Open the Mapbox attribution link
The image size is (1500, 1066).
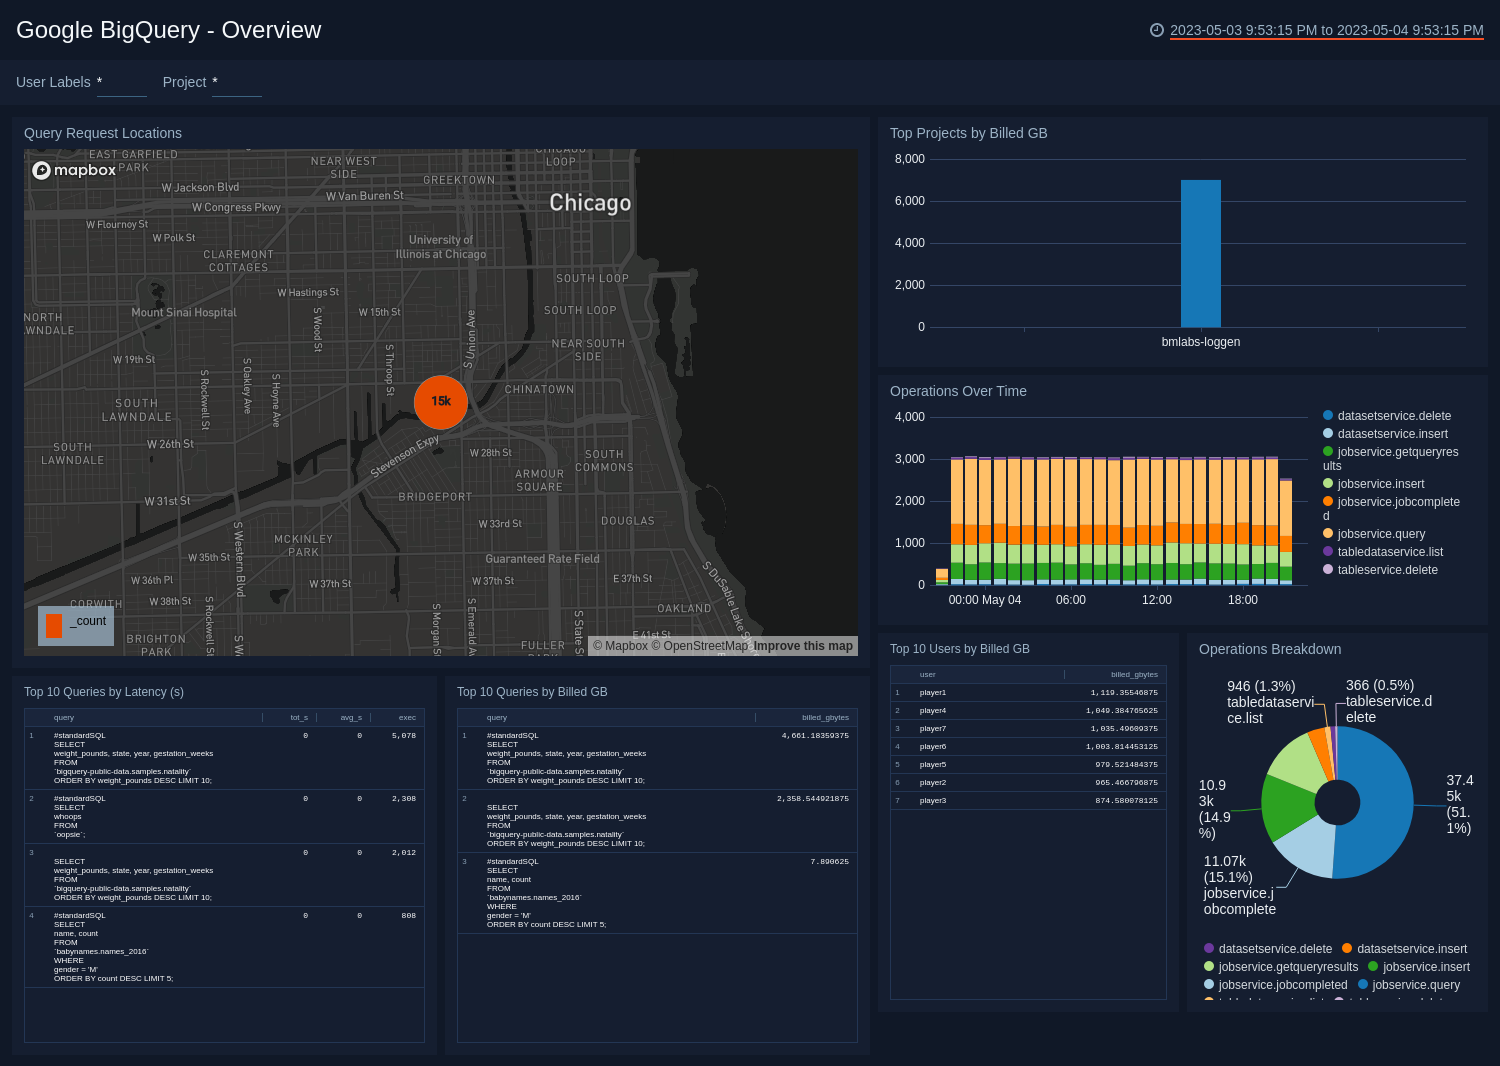pos(620,646)
